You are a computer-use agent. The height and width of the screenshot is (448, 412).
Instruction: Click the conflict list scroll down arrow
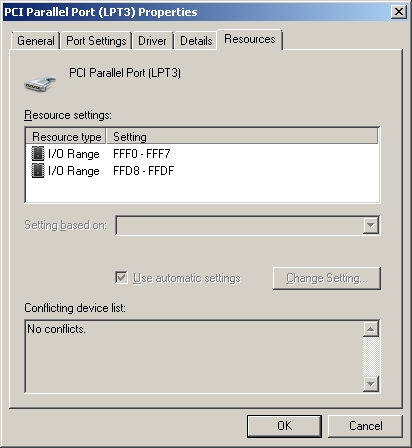point(371,384)
